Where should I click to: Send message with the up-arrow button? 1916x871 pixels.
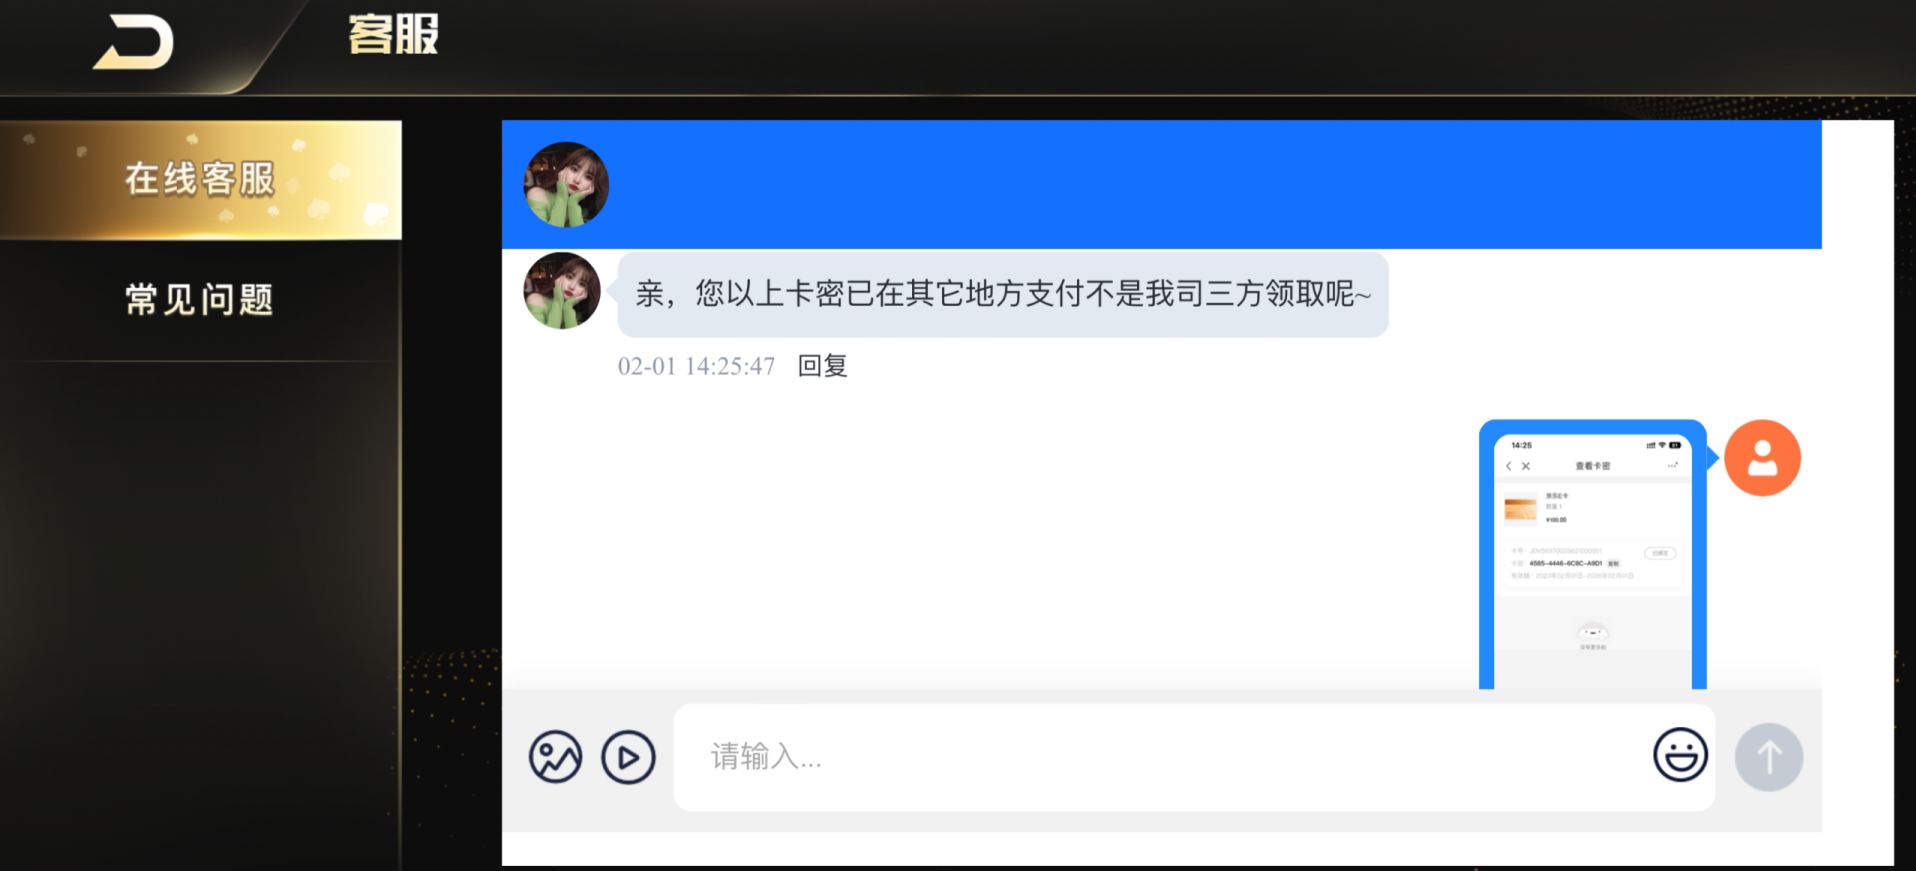(1768, 757)
